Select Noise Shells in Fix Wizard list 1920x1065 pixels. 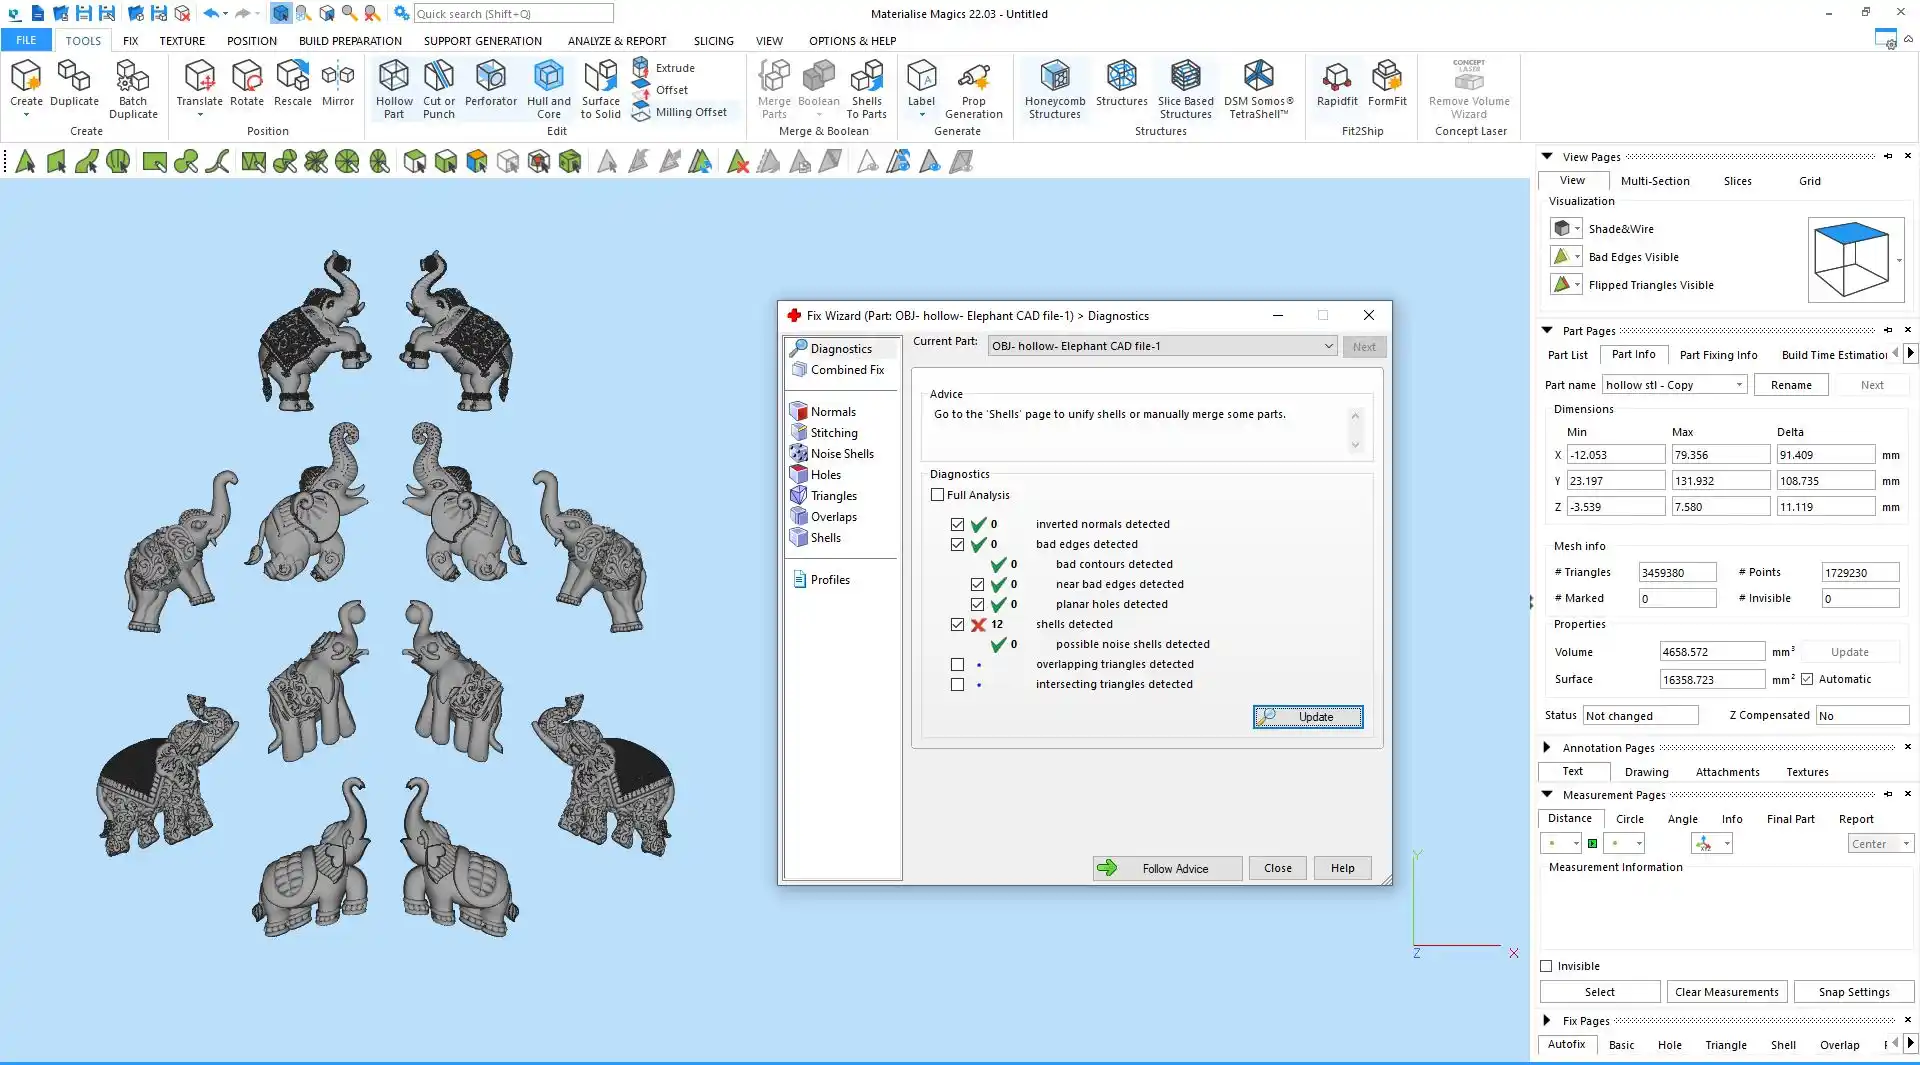[x=841, y=454]
